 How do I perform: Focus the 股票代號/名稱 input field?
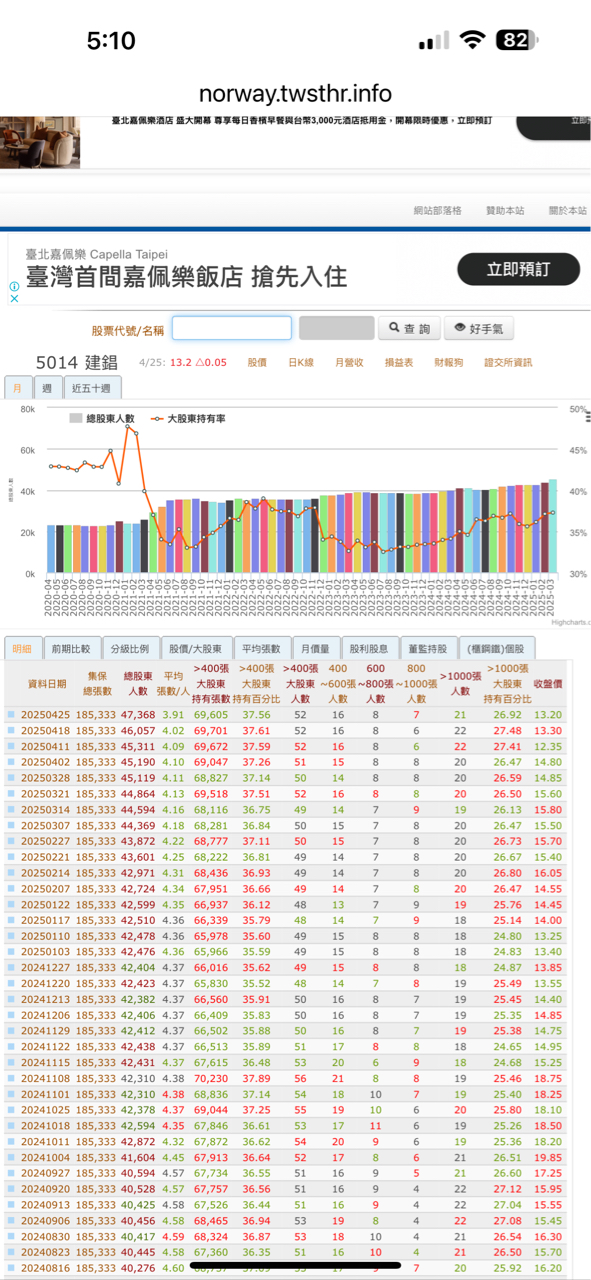point(232,328)
